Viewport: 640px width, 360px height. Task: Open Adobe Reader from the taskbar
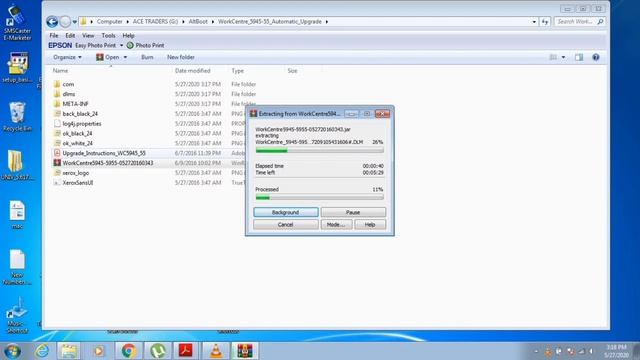click(x=186, y=351)
